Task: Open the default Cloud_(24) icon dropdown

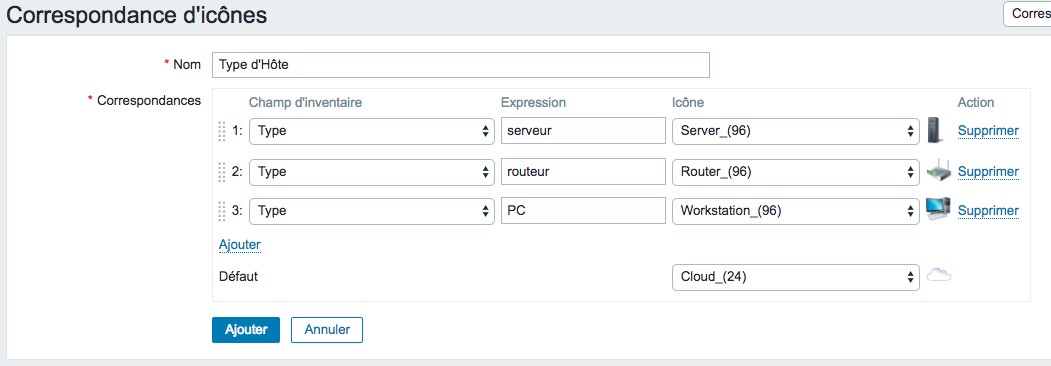Action: click(x=796, y=276)
